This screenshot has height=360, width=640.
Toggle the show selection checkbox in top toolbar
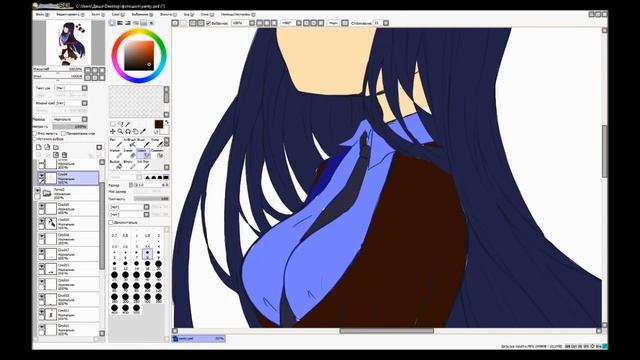208,23
